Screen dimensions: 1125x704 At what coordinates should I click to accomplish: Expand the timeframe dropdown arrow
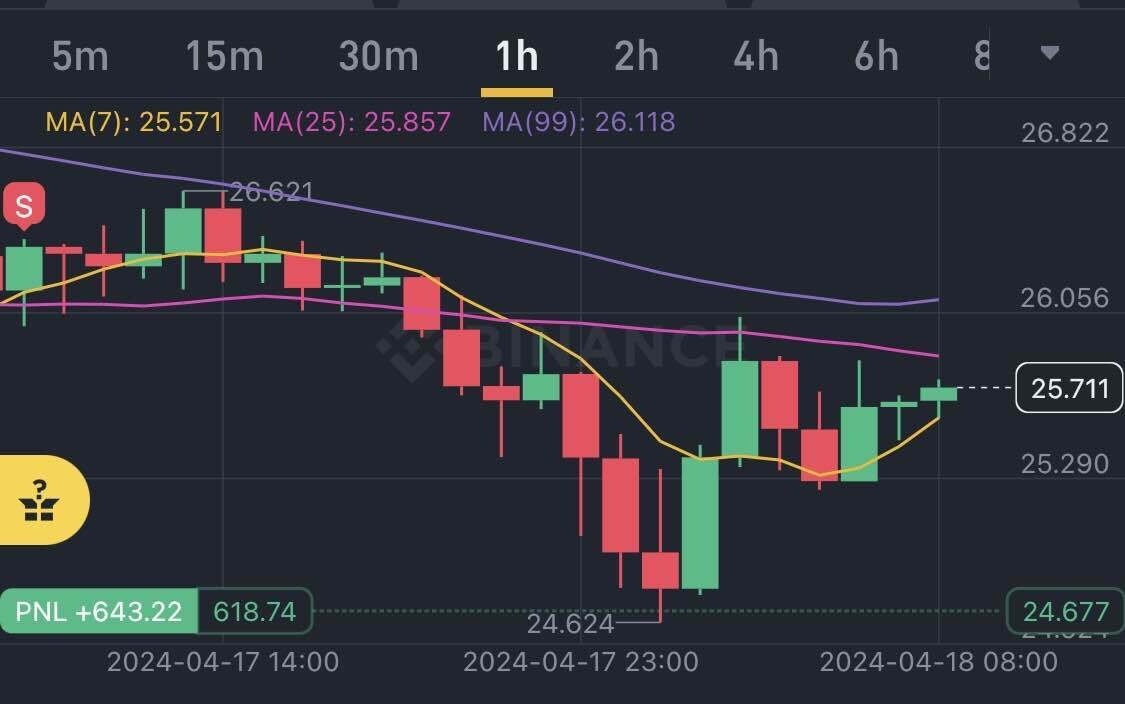pyautogui.click(x=1049, y=53)
